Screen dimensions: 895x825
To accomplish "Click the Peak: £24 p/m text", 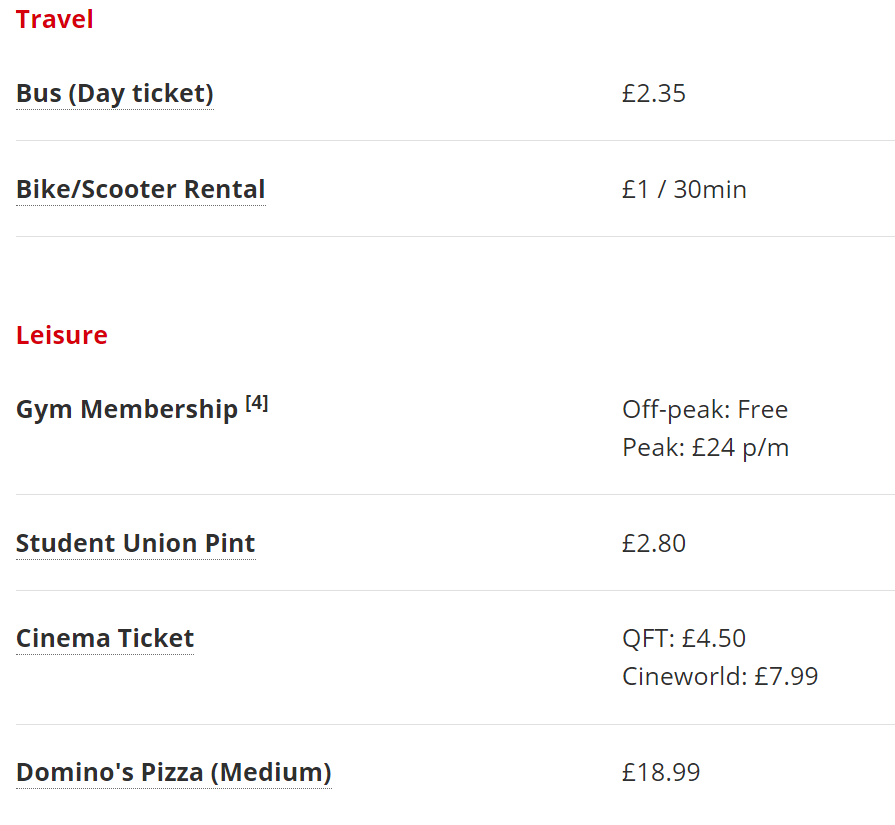I will [x=705, y=448].
